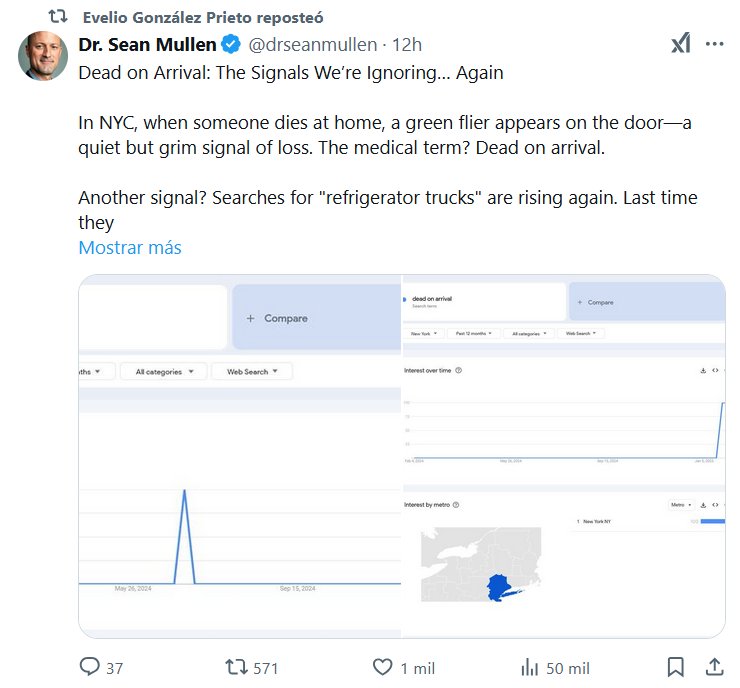Screen dimensions: 740x688
Task: Bookmark this post
Action: click(675, 667)
